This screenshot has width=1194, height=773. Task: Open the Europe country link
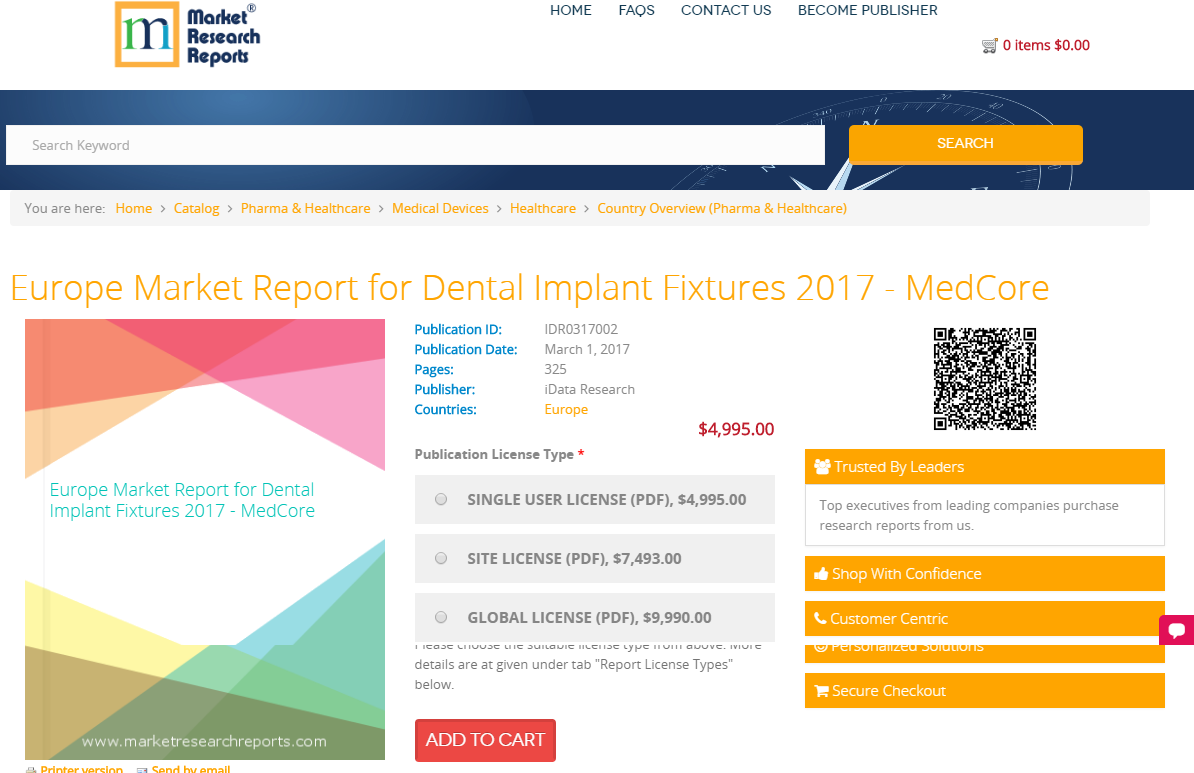(x=566, y=410)
